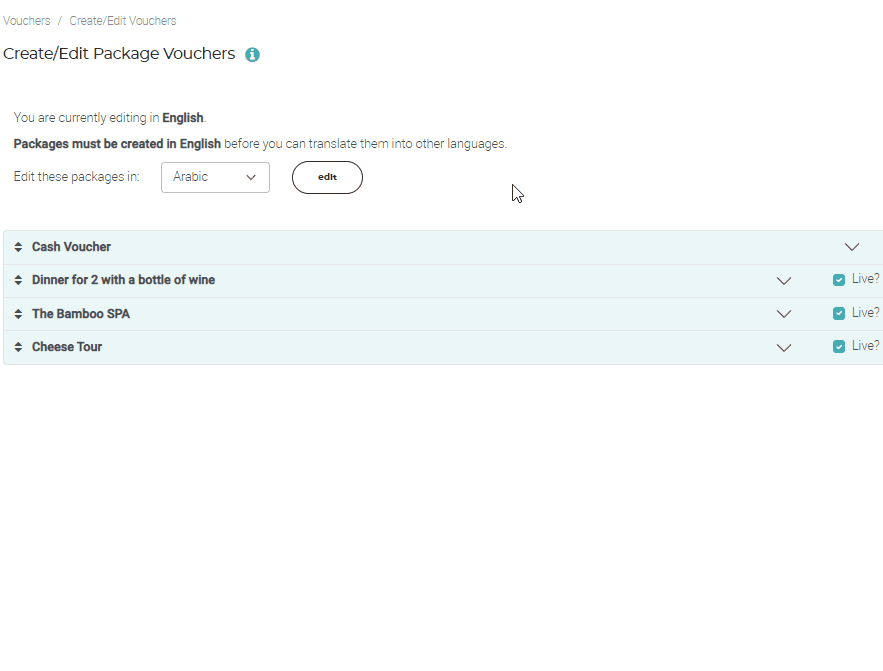Expand the Cheese Tour chevron
Image resolution: width=883 pixels, height=671 pixels.
(784, 347)
